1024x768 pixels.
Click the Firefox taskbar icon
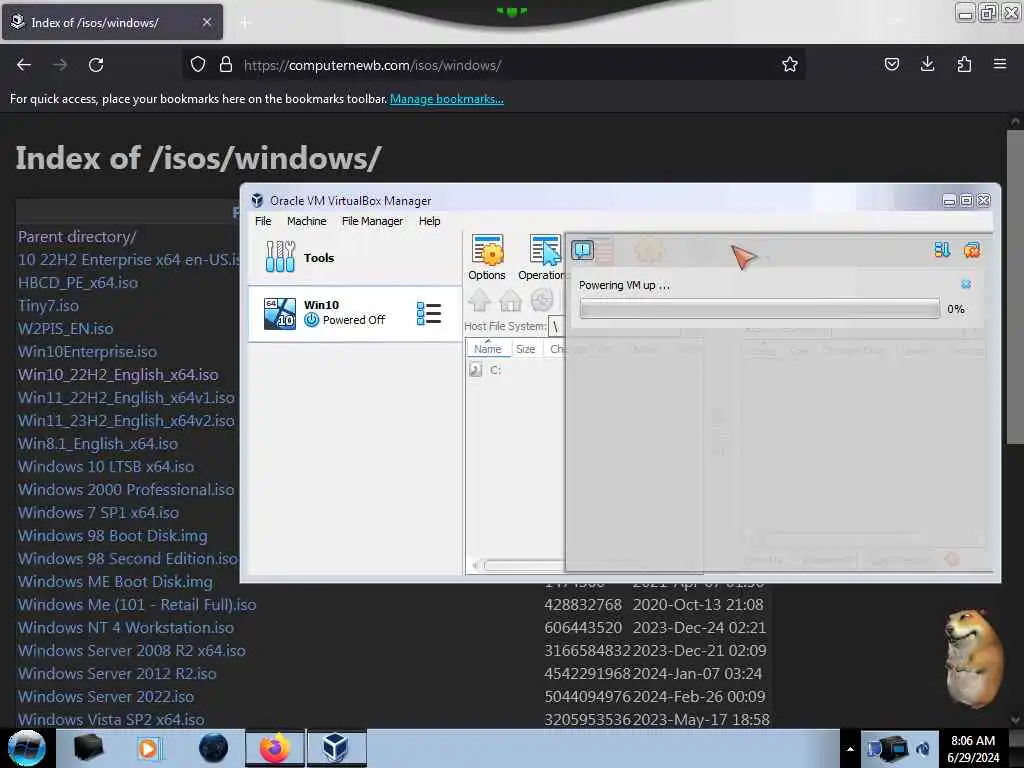275,748
